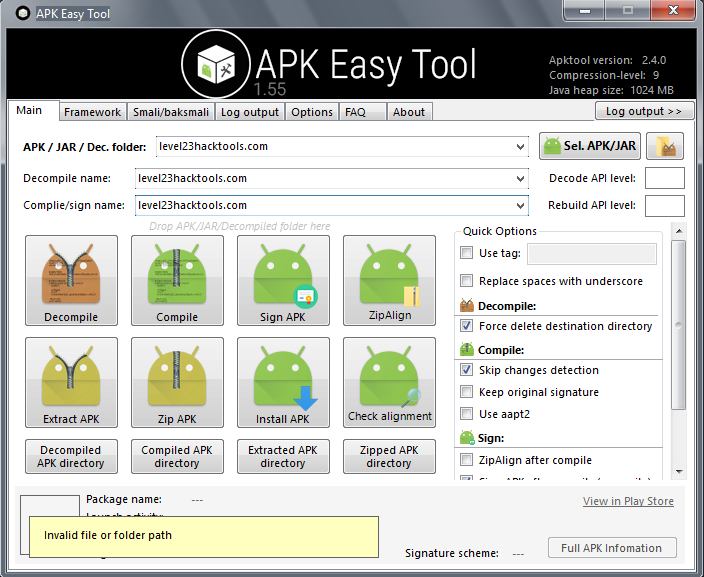Open Zipped APK directory
The image size is (704, 577).
[x=389, y=457]
